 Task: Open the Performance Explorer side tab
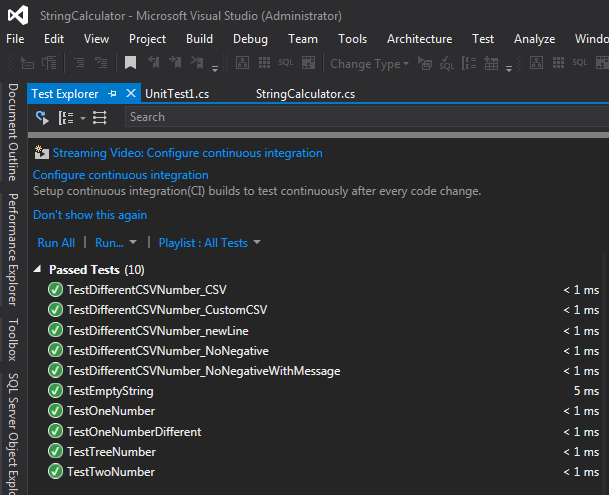click(x=13, y=249)
